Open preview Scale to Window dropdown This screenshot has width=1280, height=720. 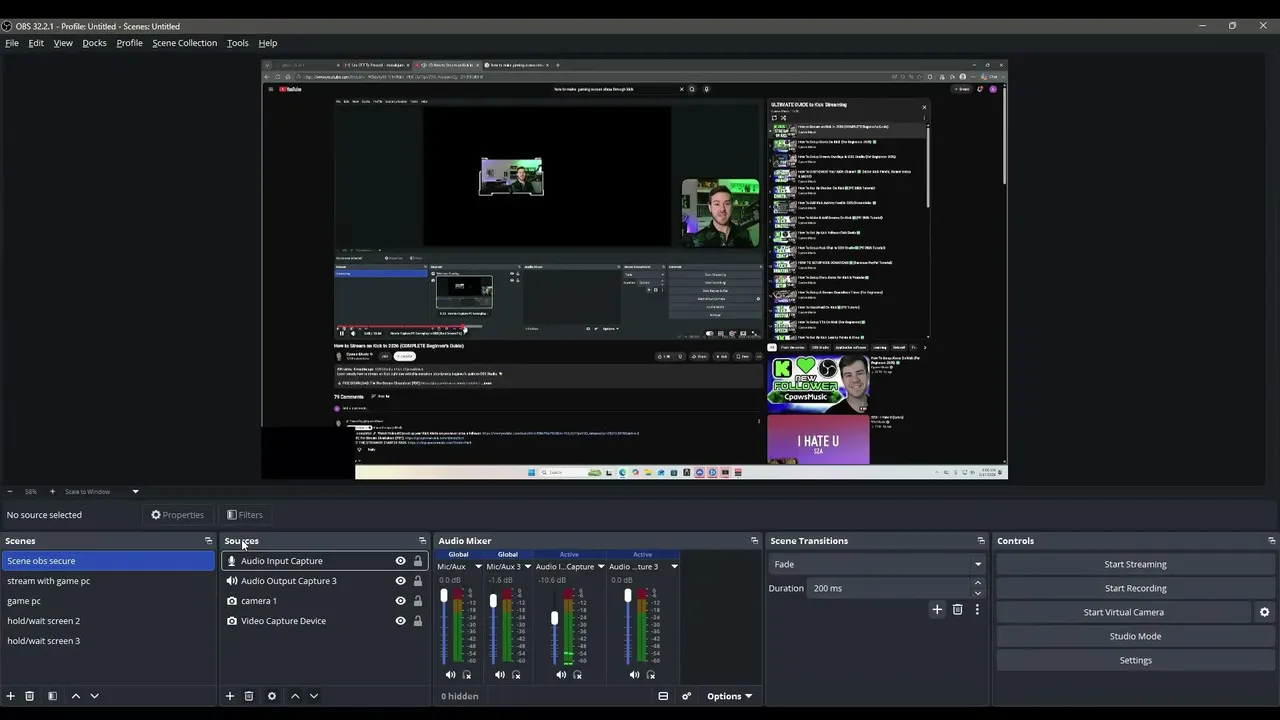(102, 492)
